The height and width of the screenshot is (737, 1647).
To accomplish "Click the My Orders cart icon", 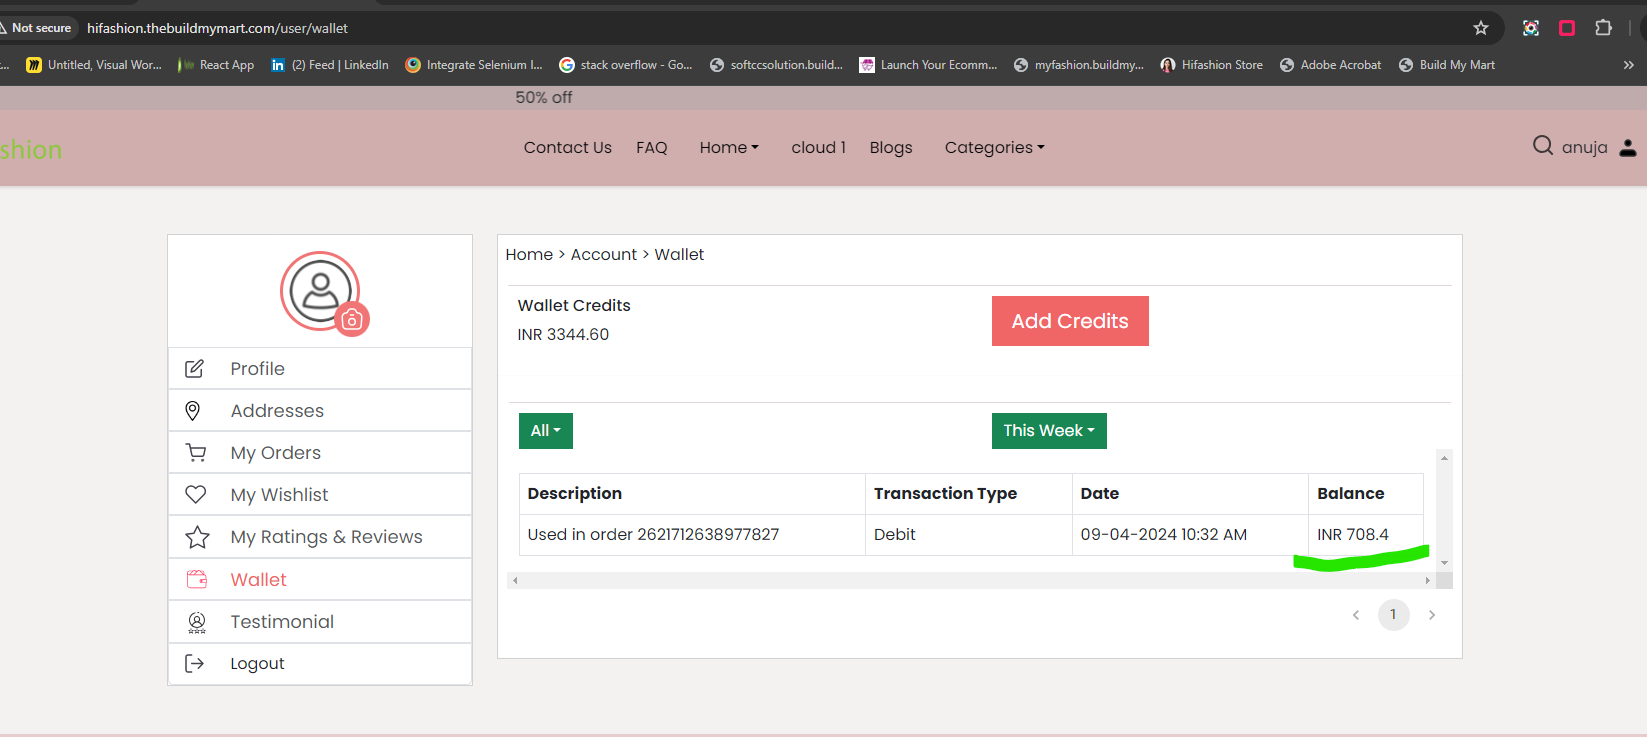I will [x=196, y=453].
